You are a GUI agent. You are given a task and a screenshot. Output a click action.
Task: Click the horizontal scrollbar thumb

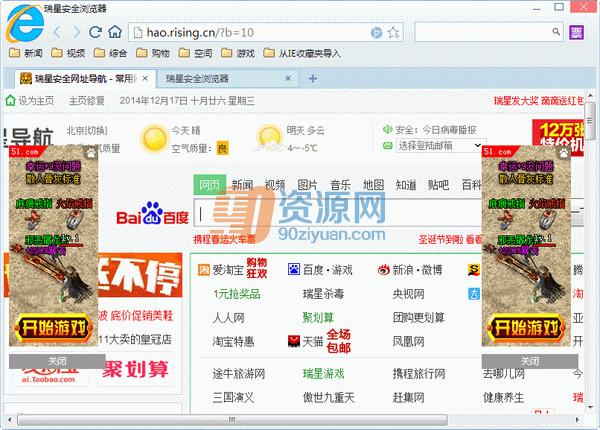click(232, 420)
